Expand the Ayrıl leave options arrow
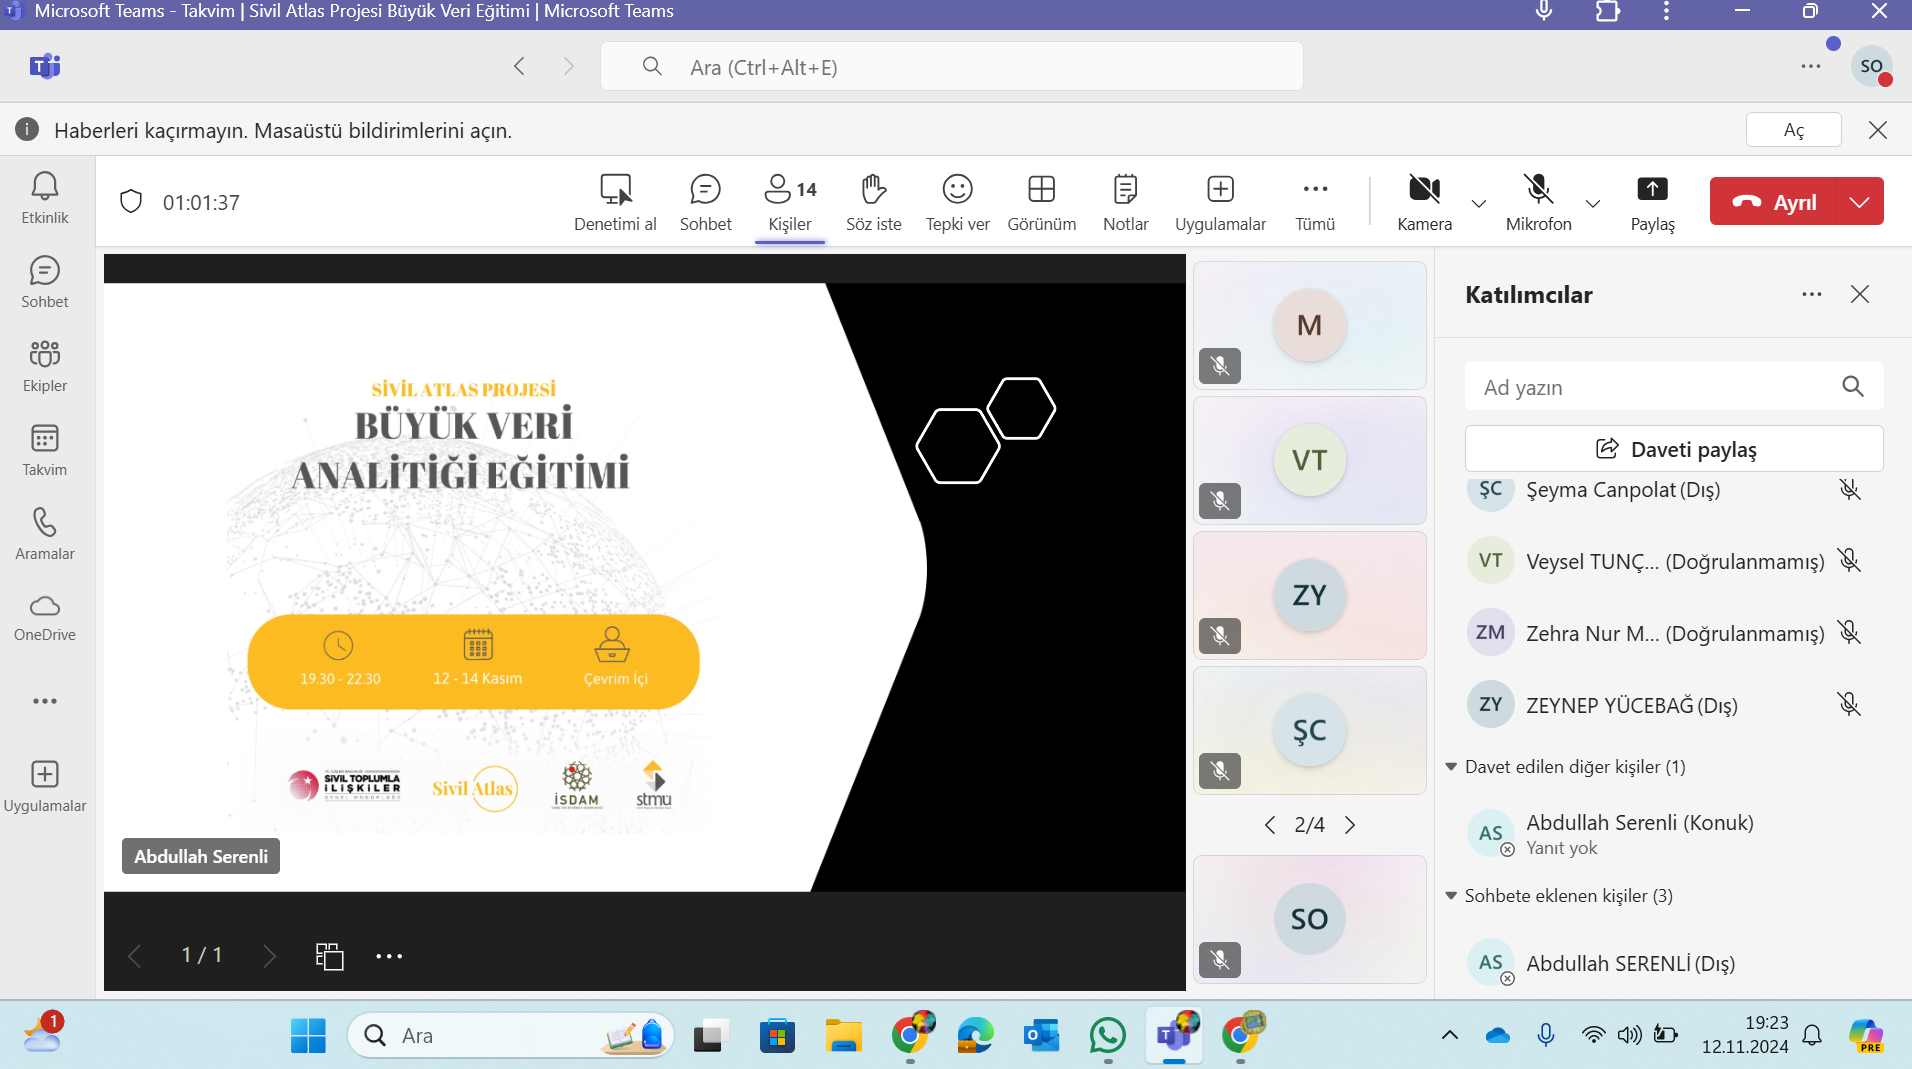1912x1069 pixels. 1859,202
